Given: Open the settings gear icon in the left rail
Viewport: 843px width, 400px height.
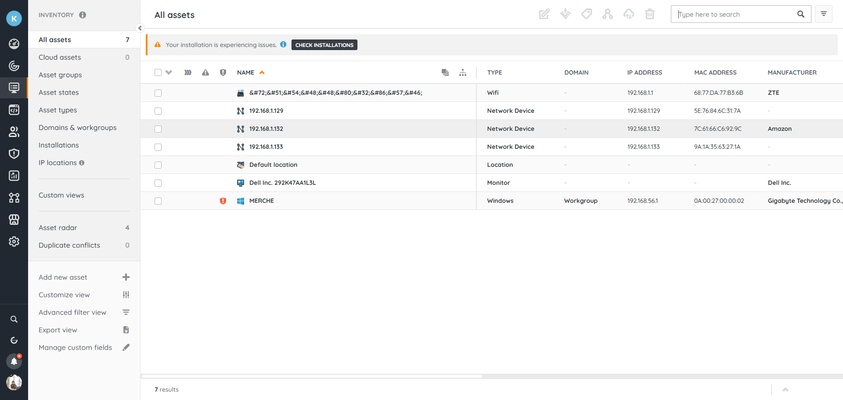Looking at the screenshot, I should (14, 241).
